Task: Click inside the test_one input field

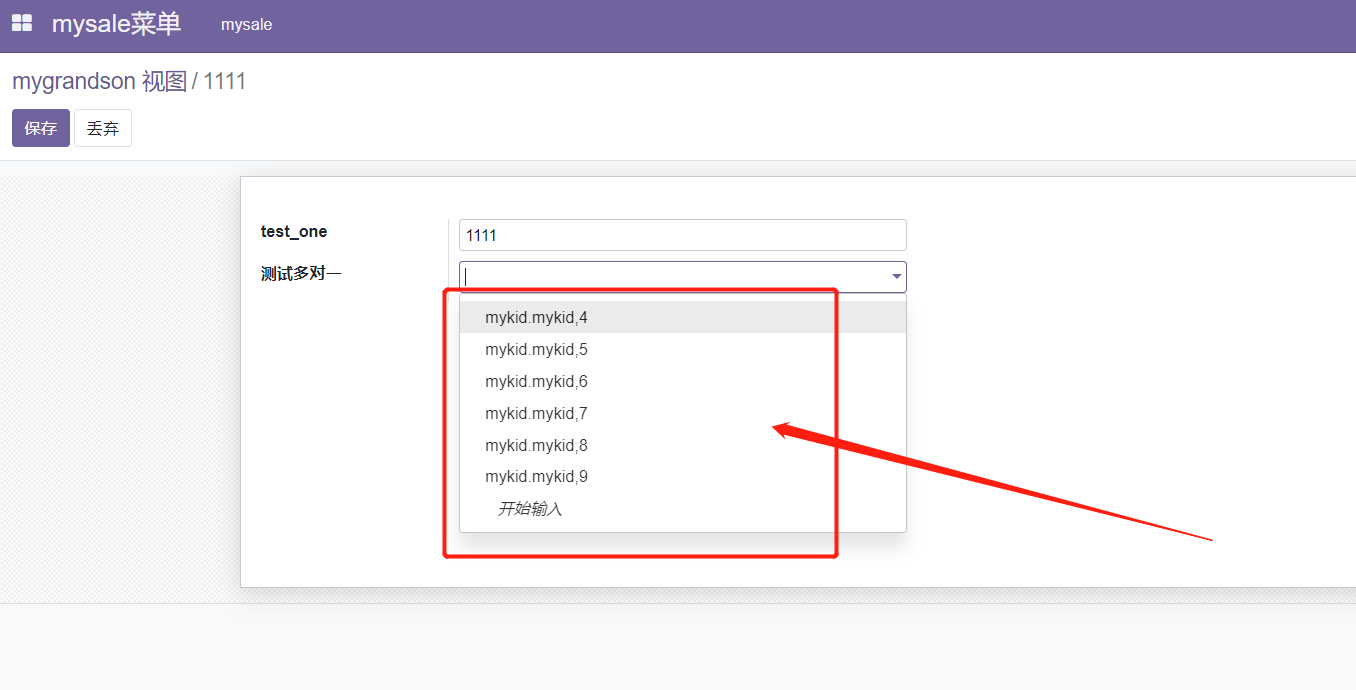Action: pyautogui.click(x=682, y=234)
